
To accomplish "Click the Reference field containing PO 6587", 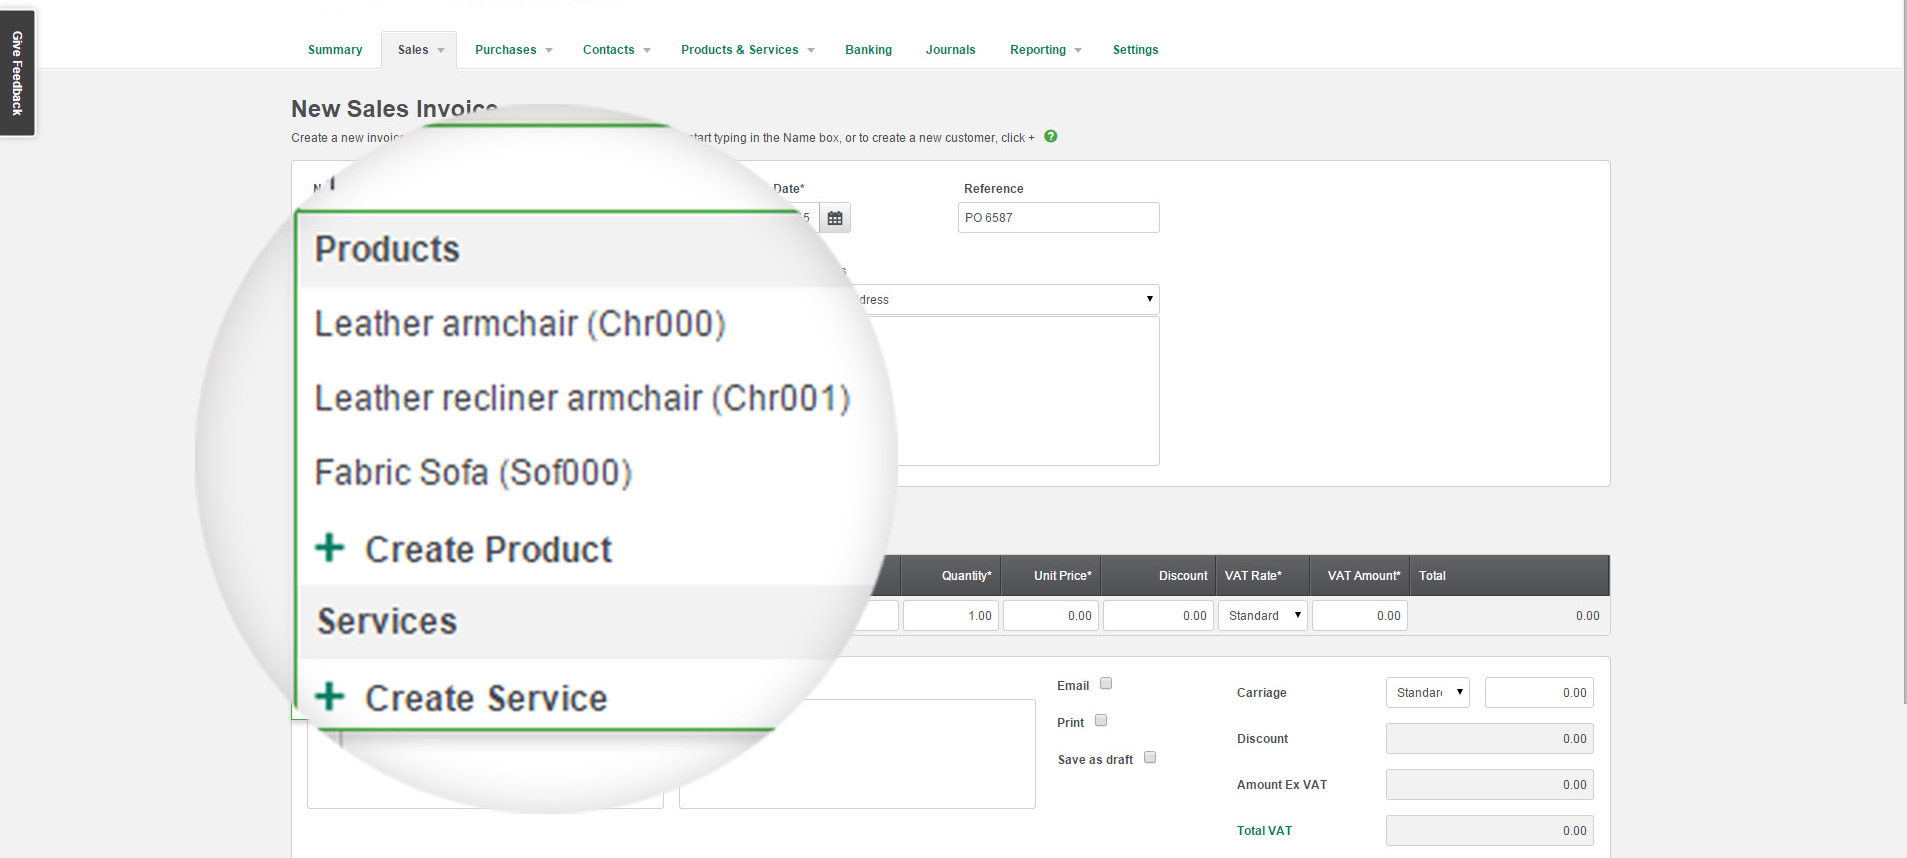I will tap(1058, 218).
